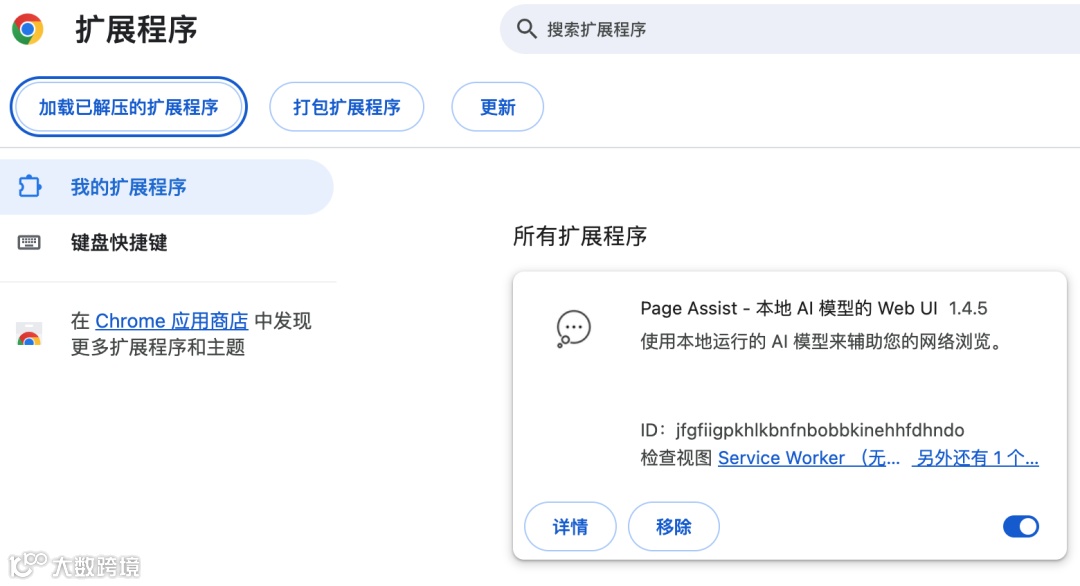Open 详情 for Page Assist
Screen dimensions: 1080x586
point(570,527)
